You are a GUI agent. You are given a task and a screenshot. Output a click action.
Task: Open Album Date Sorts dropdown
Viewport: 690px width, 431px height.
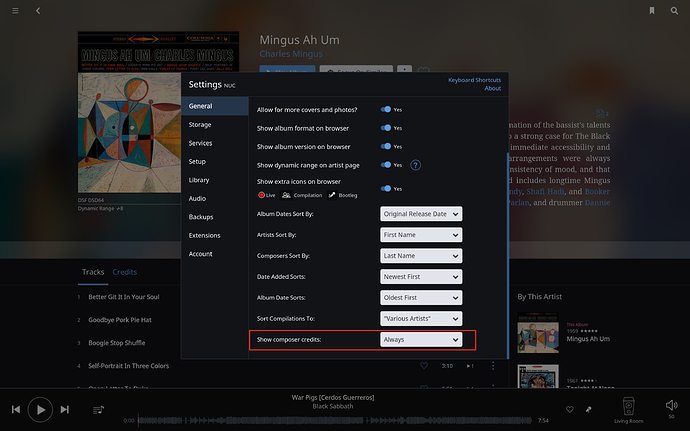(x=421, y=298)
